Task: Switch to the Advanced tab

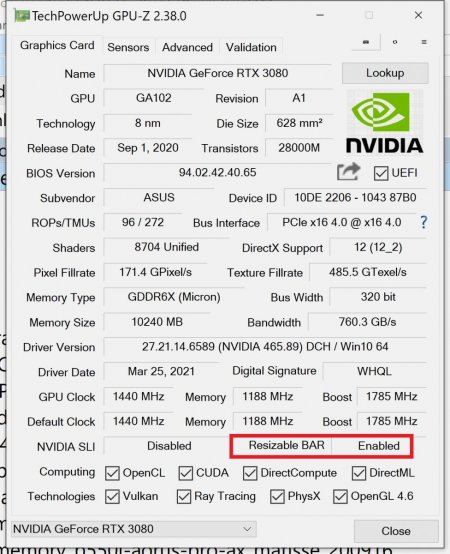Action: coord(188,47)
